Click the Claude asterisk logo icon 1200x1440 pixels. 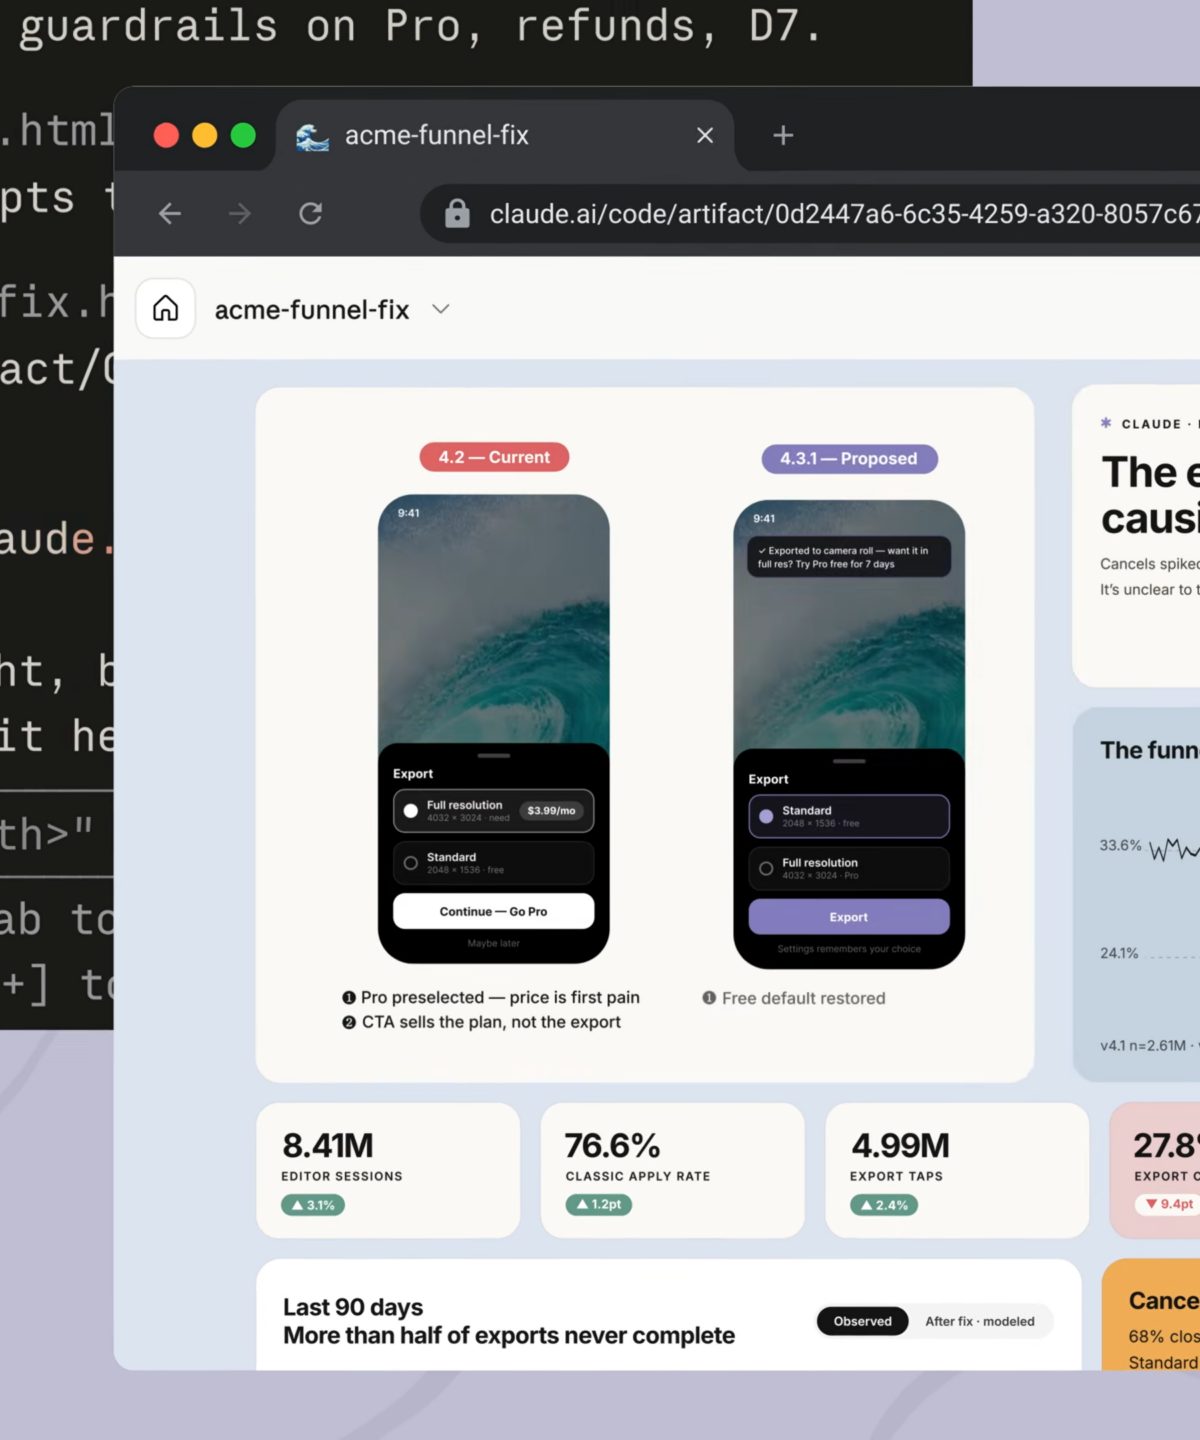[1106, 423]
